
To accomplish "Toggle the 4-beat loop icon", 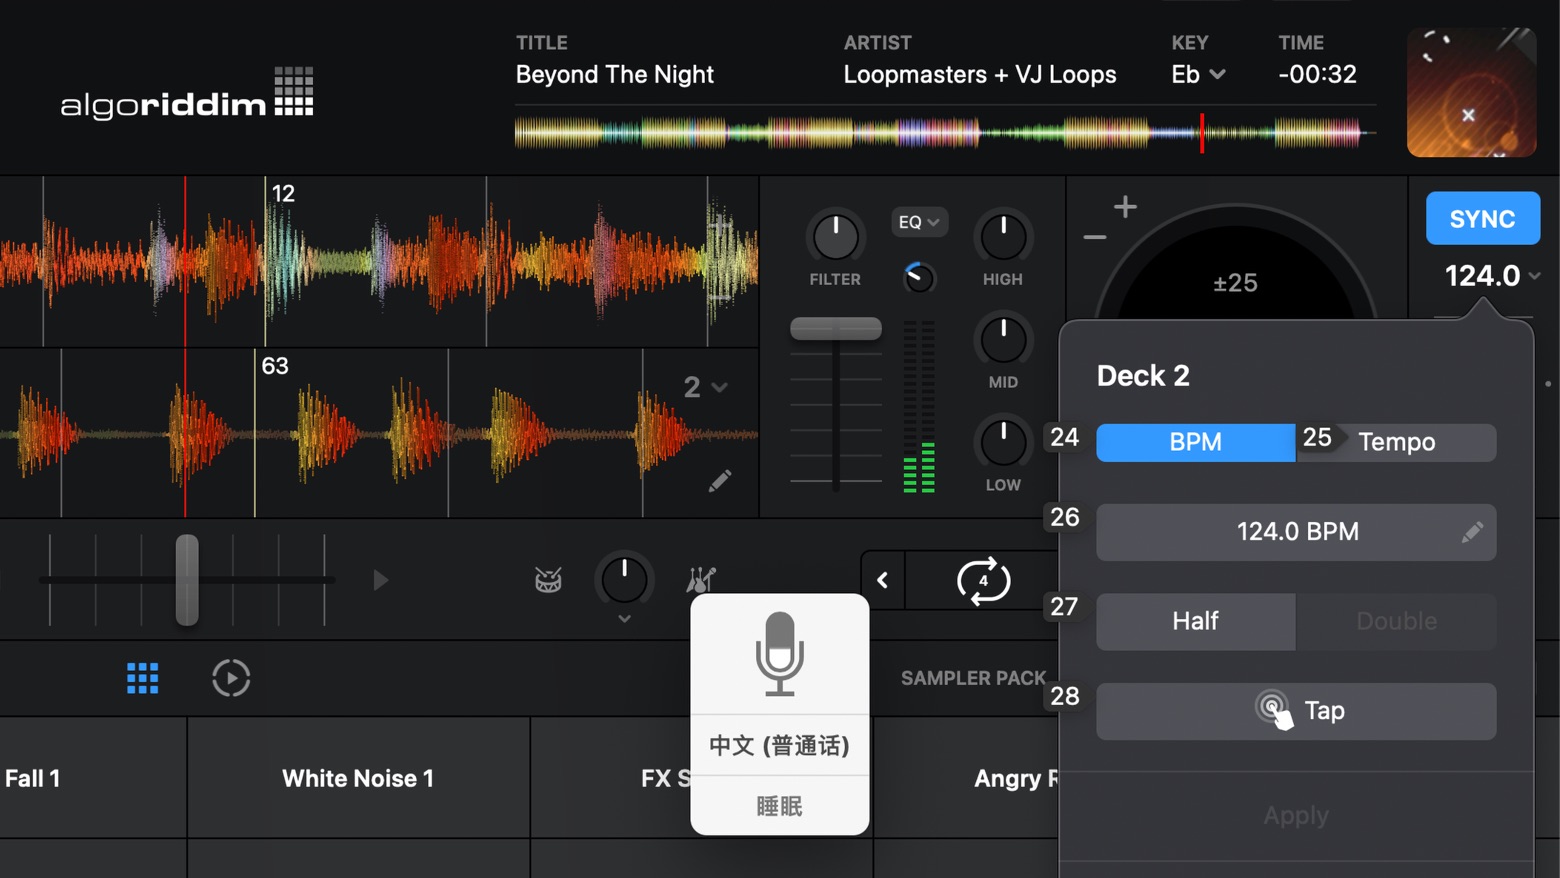I will pos(983,580).
